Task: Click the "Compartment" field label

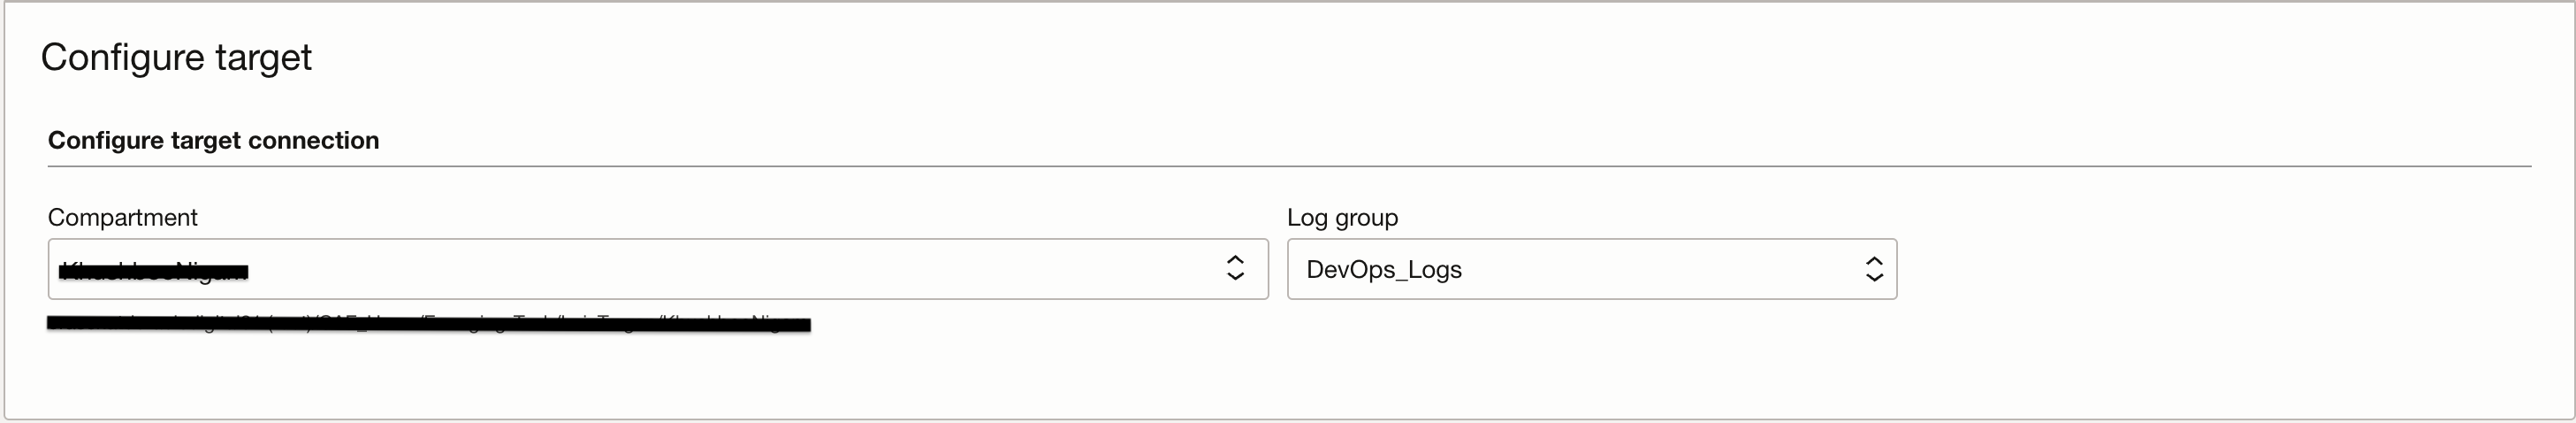Action: (122, 218)
